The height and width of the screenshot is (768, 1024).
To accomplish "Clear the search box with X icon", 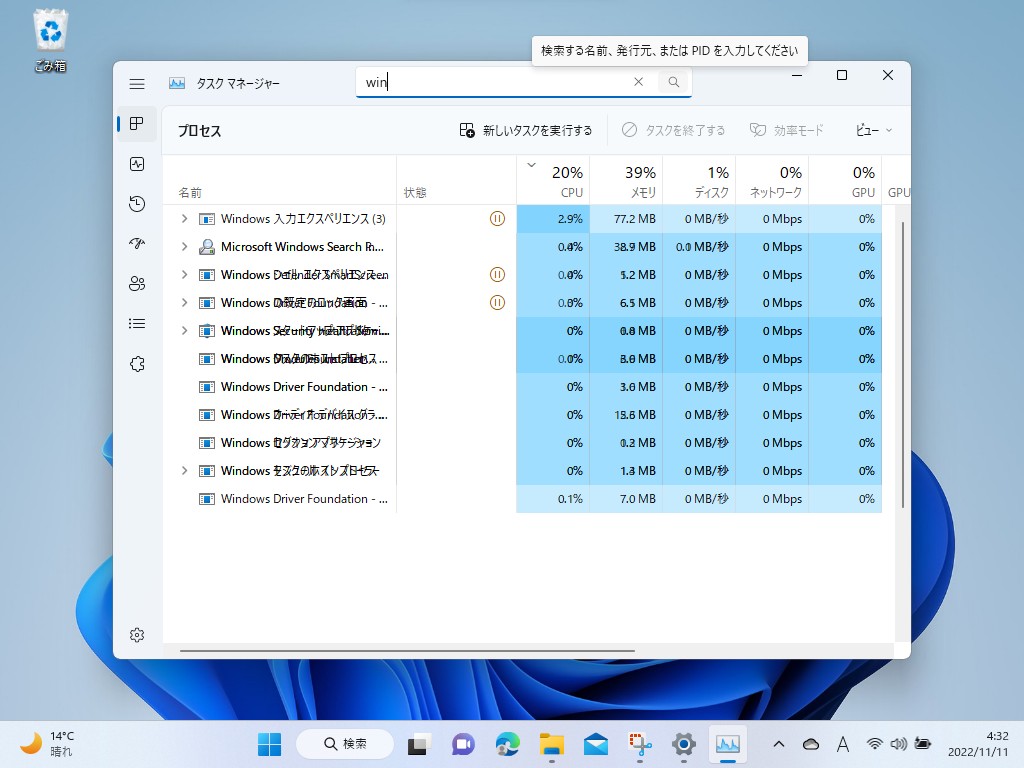I will 638,82.
